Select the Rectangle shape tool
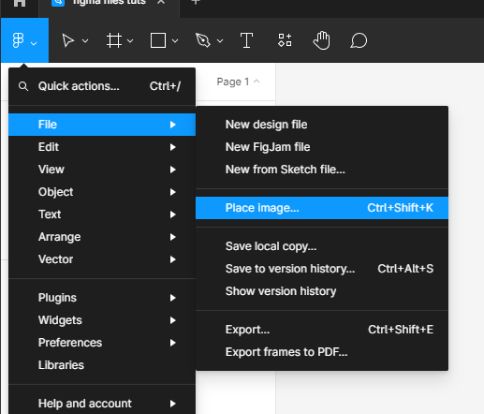The height and width of the screenshot is (414, 484). (158, 41)
